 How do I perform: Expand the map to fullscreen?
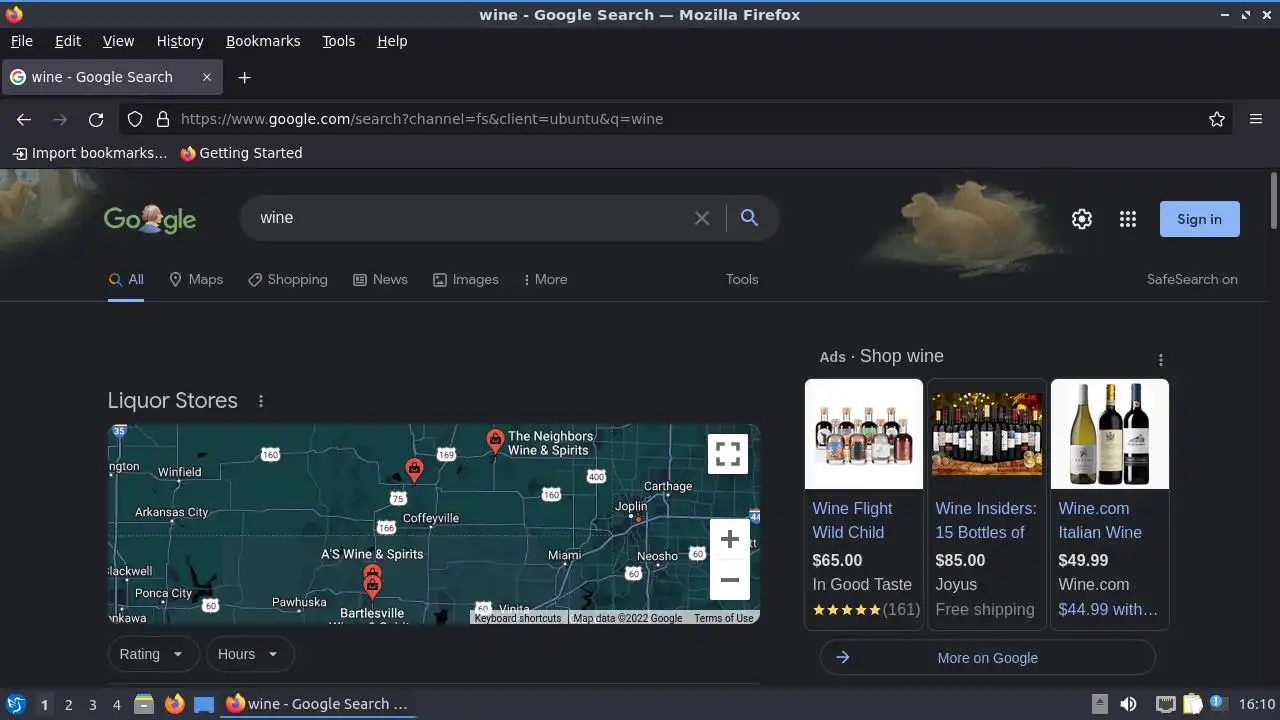click(728, 454)
